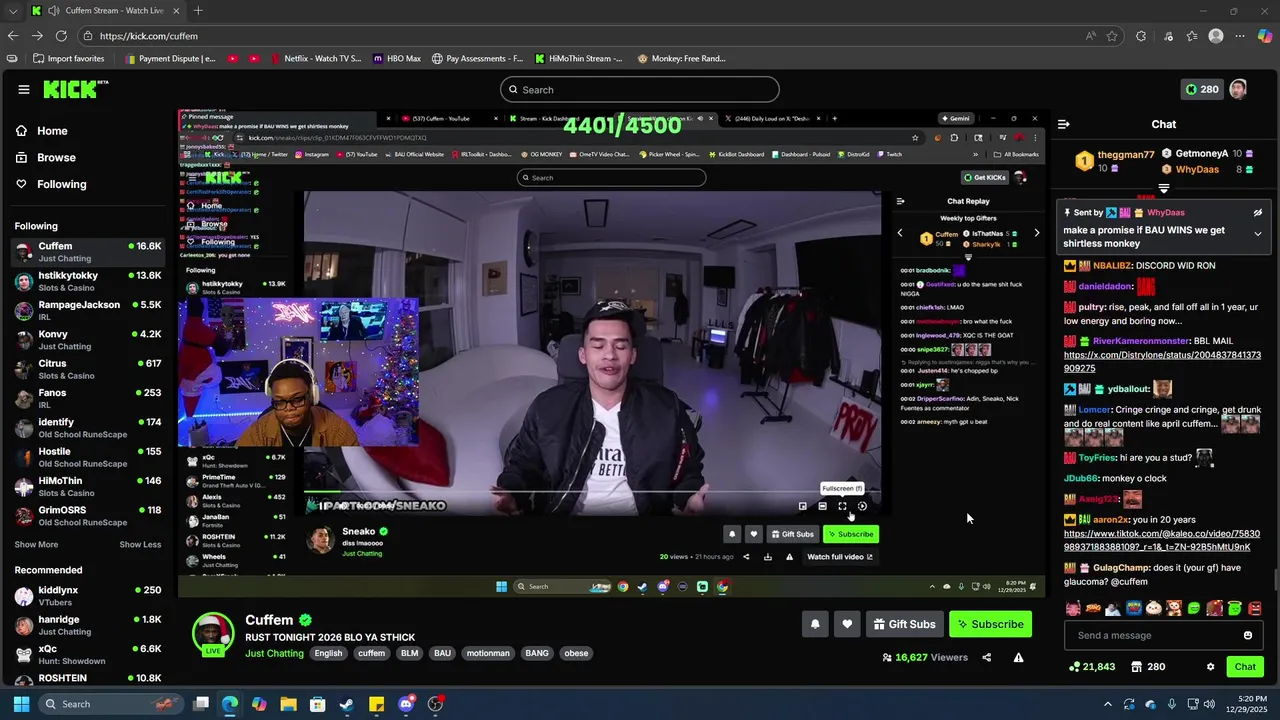Report stream using warning triangle icon
This screenshot has height=720, width=1280.
1018,658
